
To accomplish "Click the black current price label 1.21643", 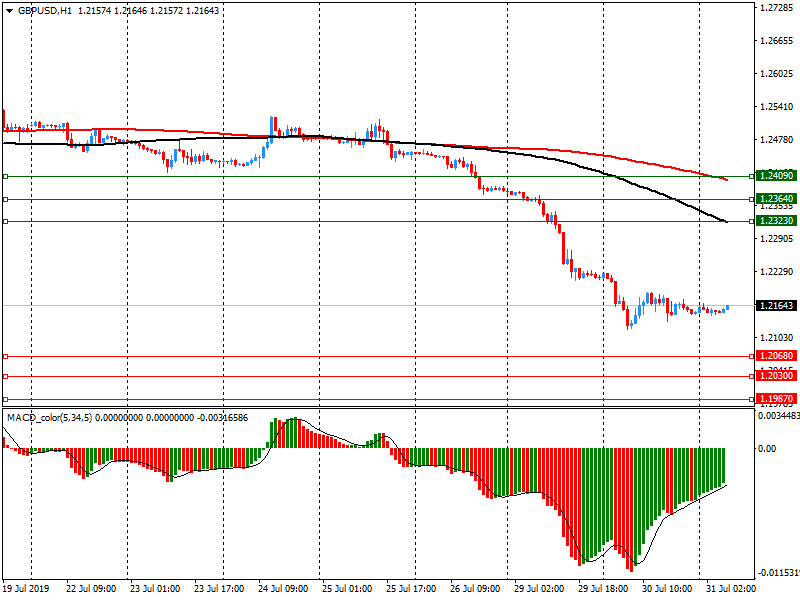I will point(777,306).
